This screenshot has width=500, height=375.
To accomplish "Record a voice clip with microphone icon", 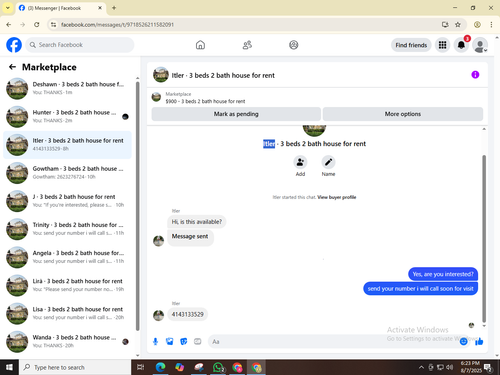I will click(x=155, y=341).
